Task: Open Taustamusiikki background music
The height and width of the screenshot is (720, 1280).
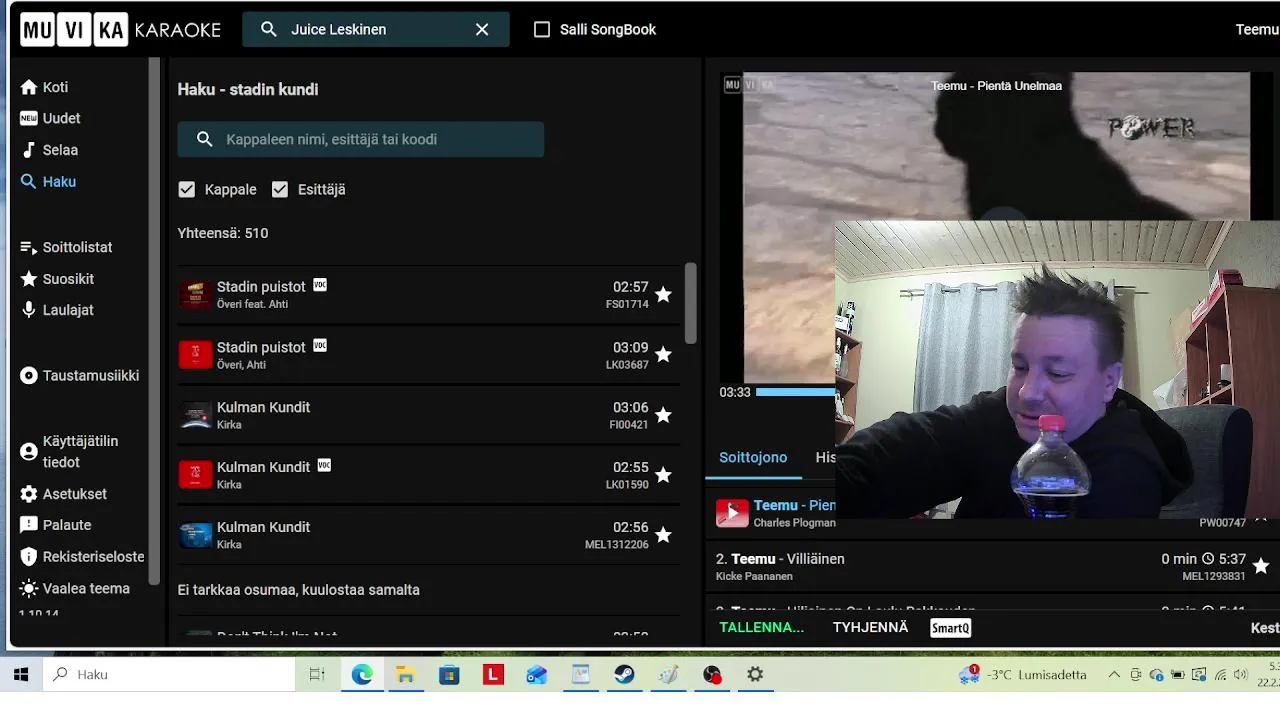Action: [x=80, y=376]
